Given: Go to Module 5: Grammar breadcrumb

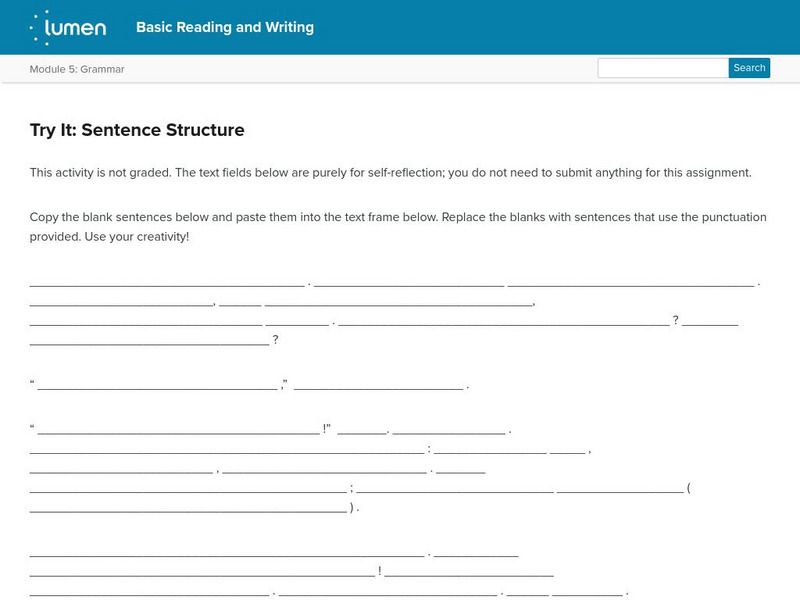Looking at the screenshot, I should [x=77, y=69].
